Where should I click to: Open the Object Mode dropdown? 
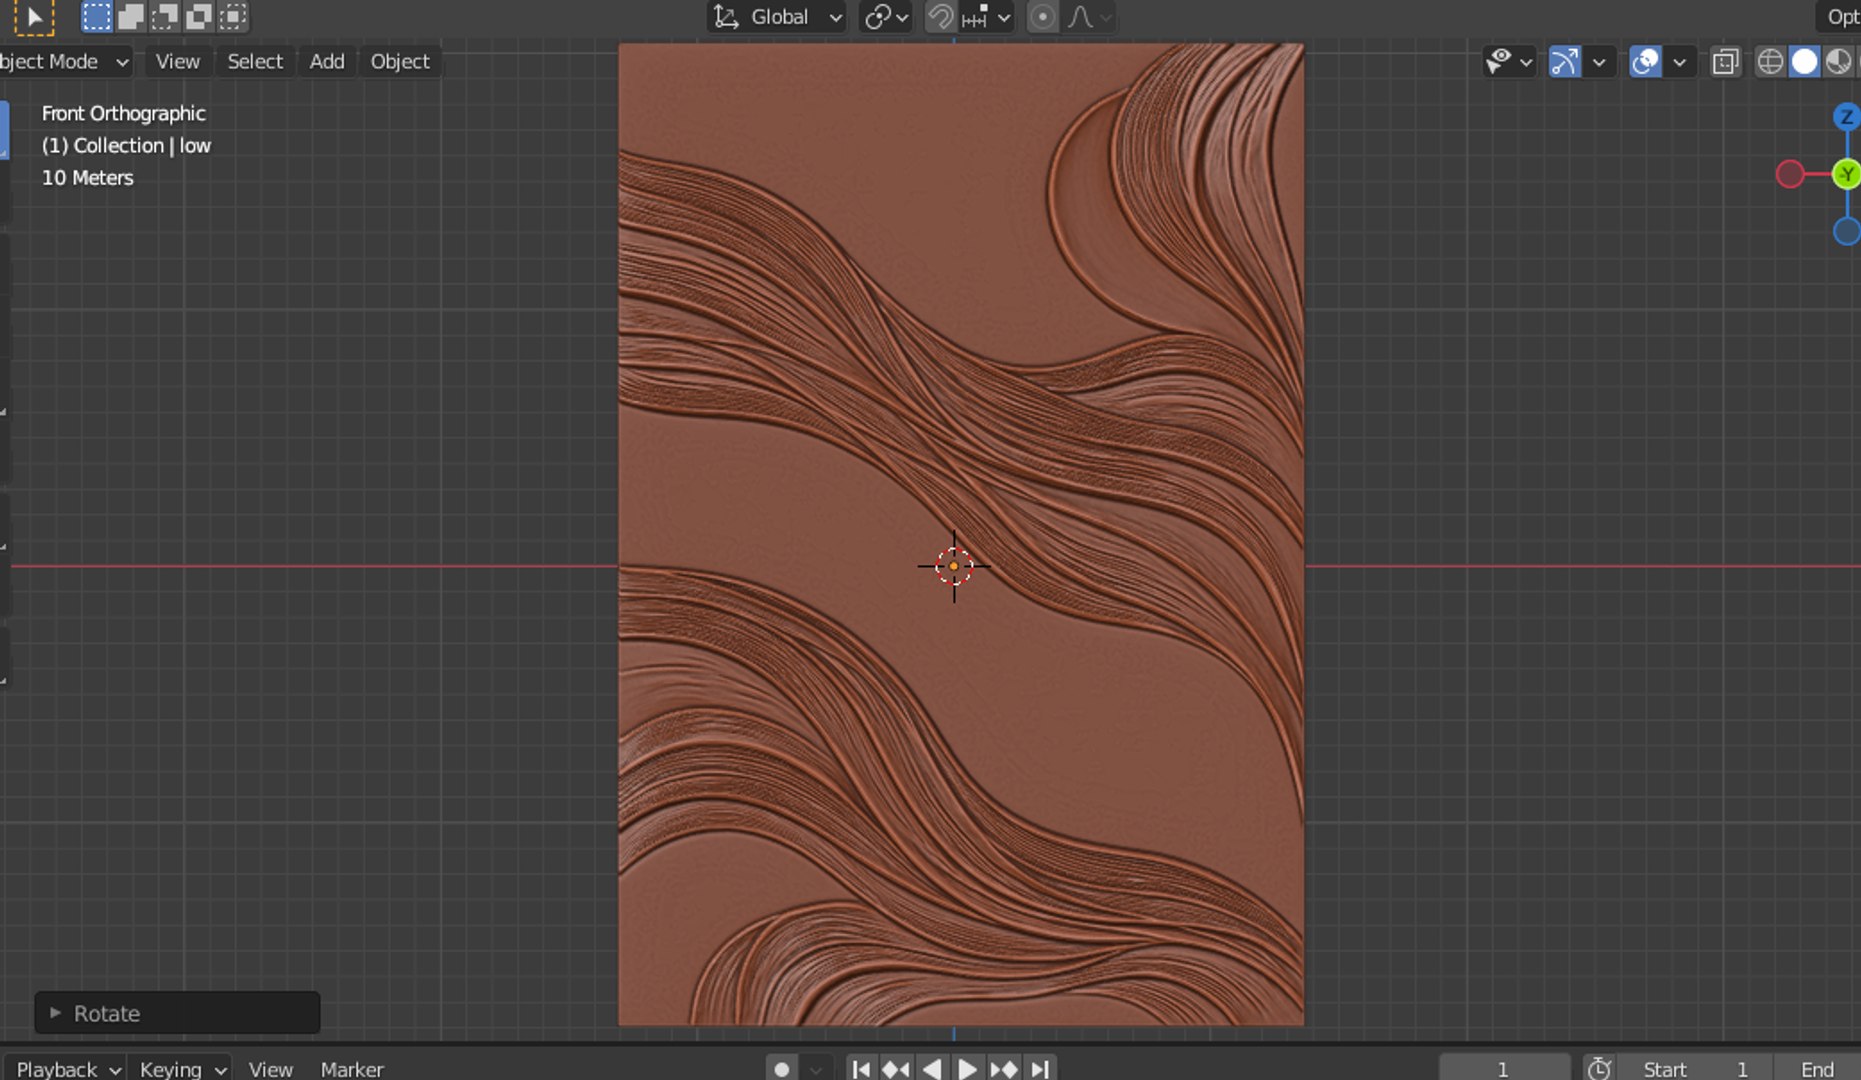point(65,61)
